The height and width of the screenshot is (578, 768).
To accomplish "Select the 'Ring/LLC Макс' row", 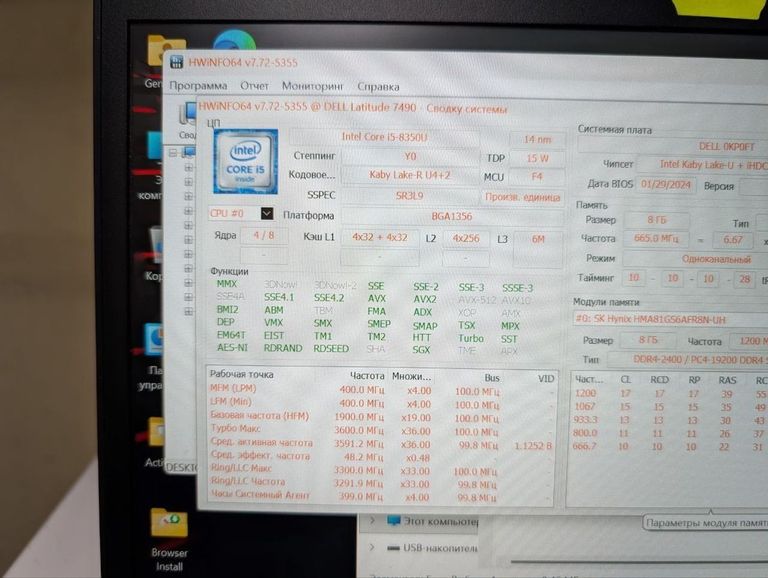I will tap(381, 470).
